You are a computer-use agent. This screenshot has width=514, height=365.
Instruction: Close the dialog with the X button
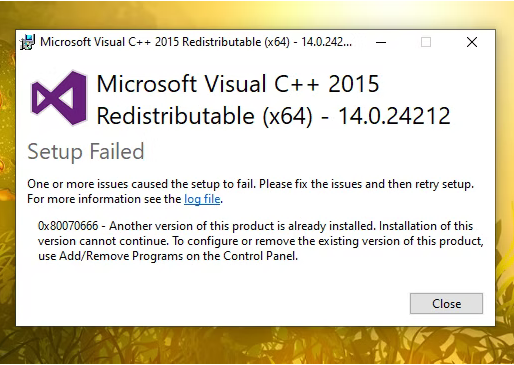tap(472, 42)
